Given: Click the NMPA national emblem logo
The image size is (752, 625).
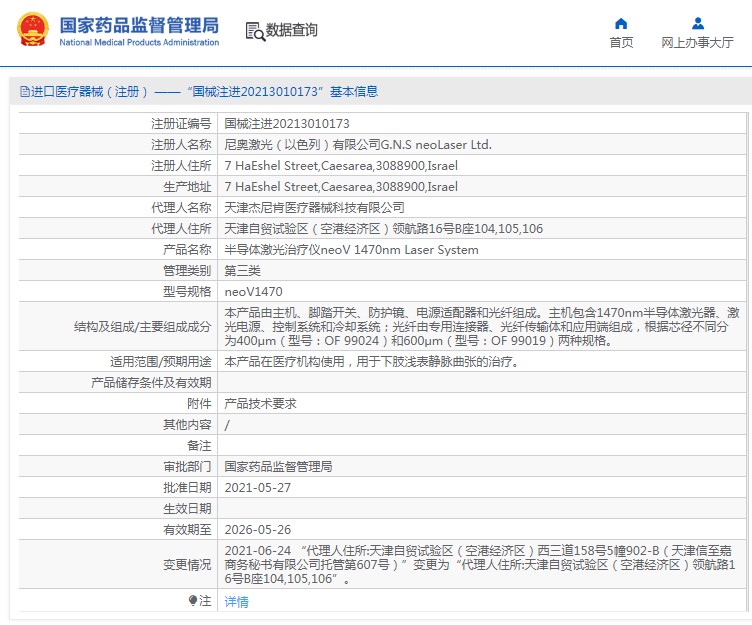Looking at the screenshot, I should (33, 30).
